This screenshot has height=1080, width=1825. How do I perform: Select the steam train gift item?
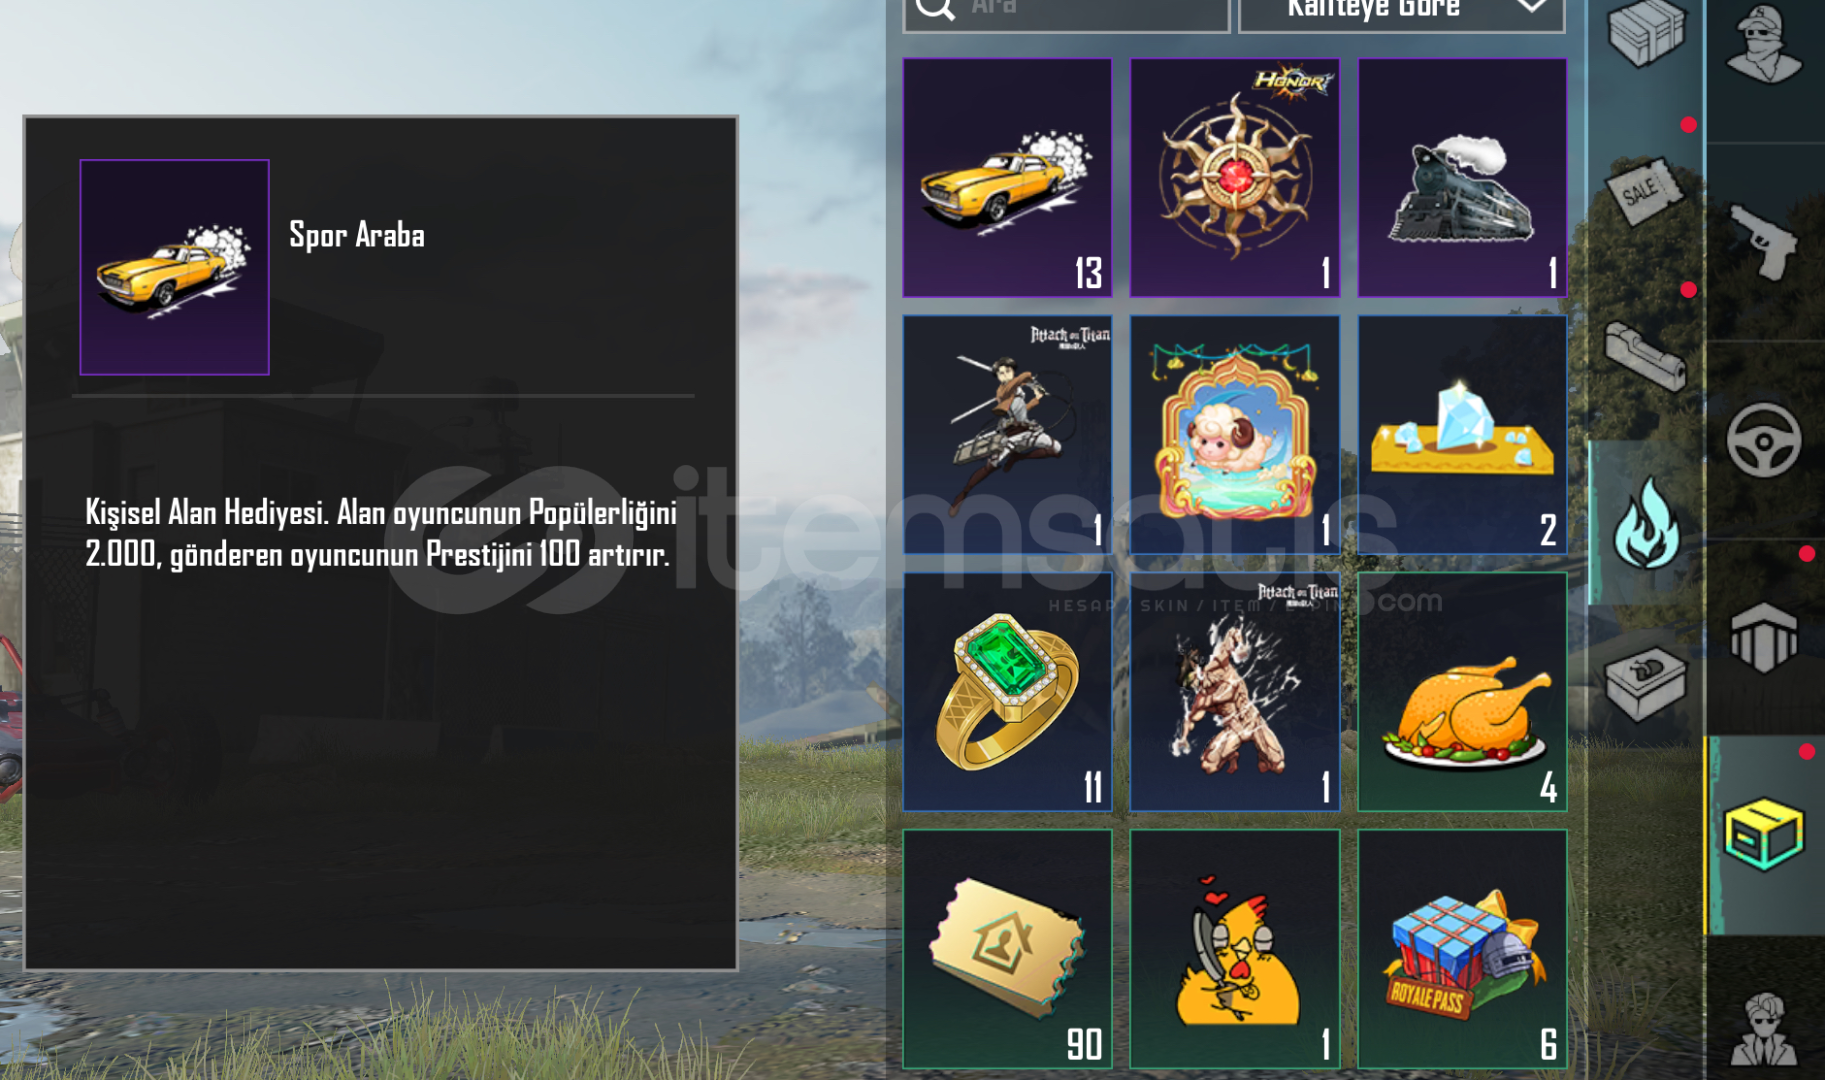click(x=1462, y=177)
